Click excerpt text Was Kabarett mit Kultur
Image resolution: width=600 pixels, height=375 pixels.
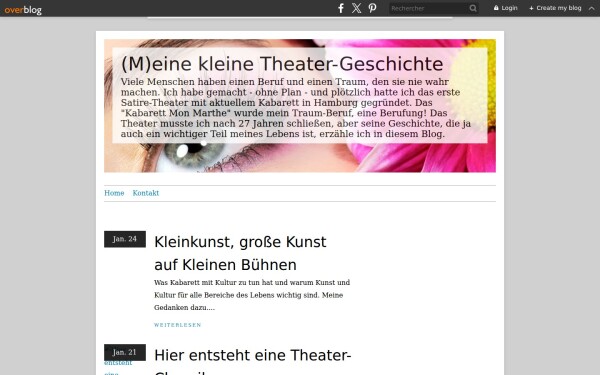252,295
